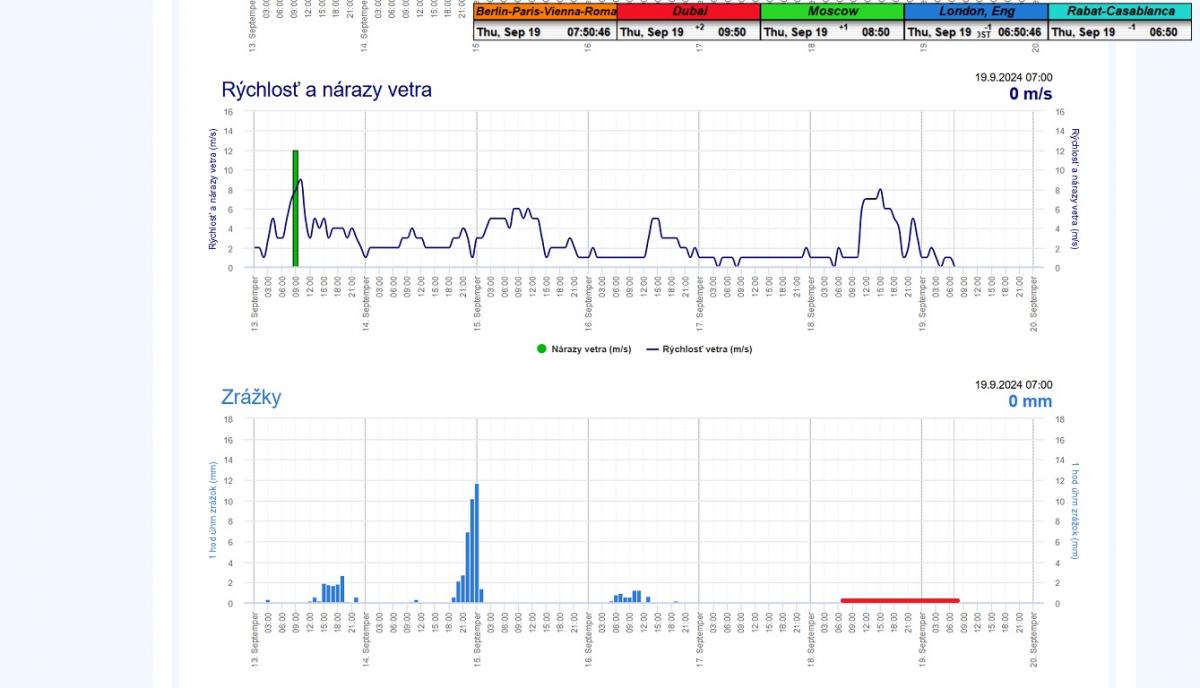
Task: Click the 0 mm current precipitation value
Action: pos(1030,401)
